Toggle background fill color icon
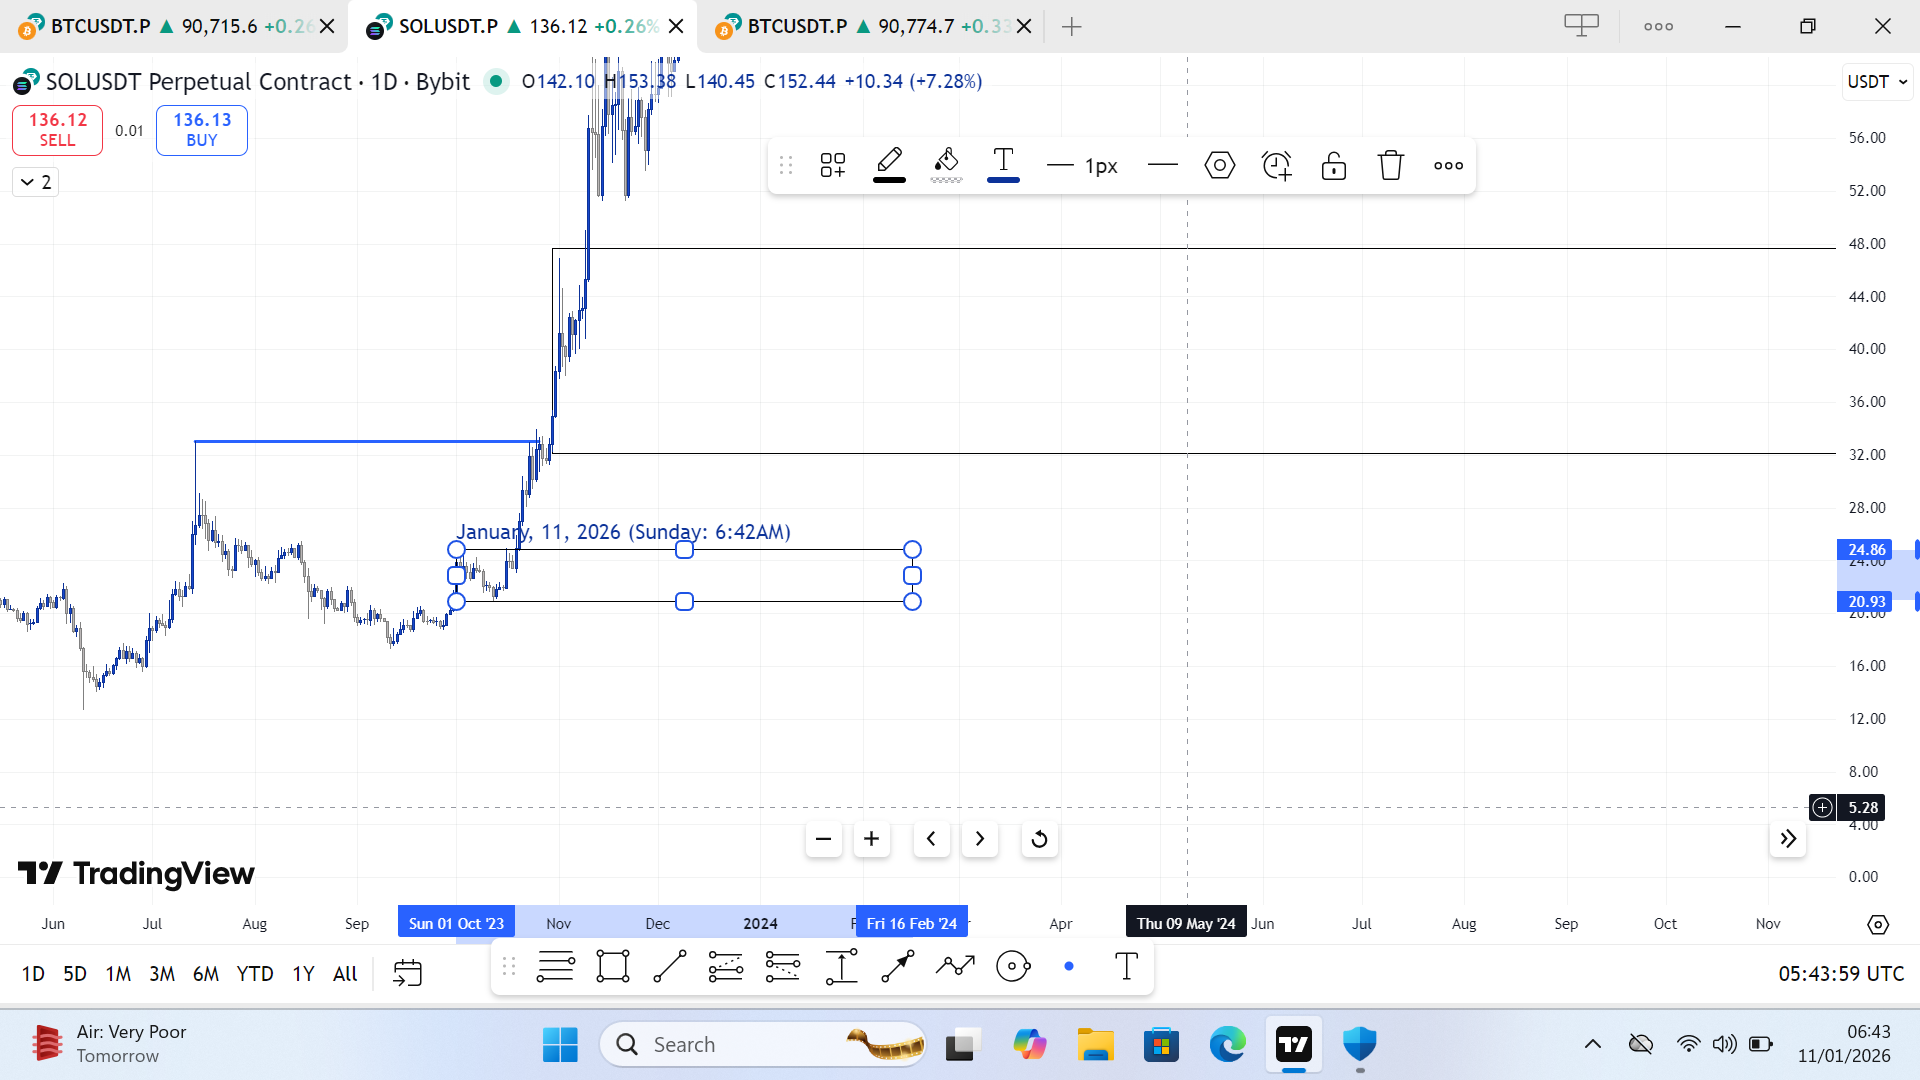Image resolution: width=1920 pixels, height=1080 pixels. pos(946,164)
